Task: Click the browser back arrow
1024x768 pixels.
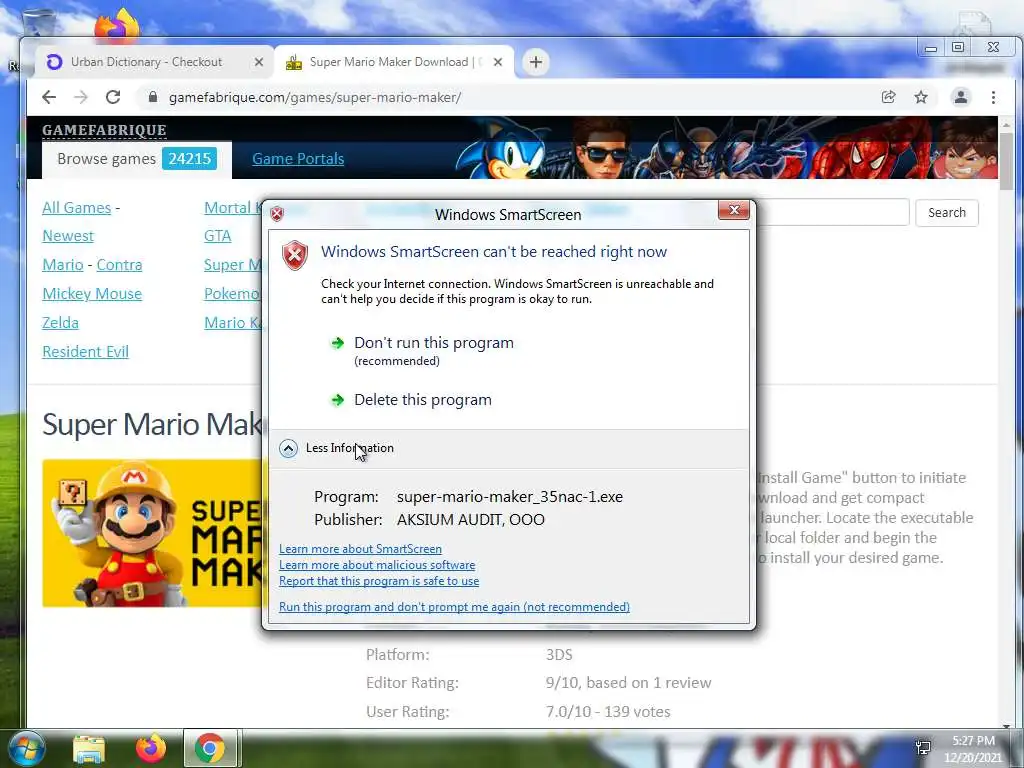Action: [49, 97]
